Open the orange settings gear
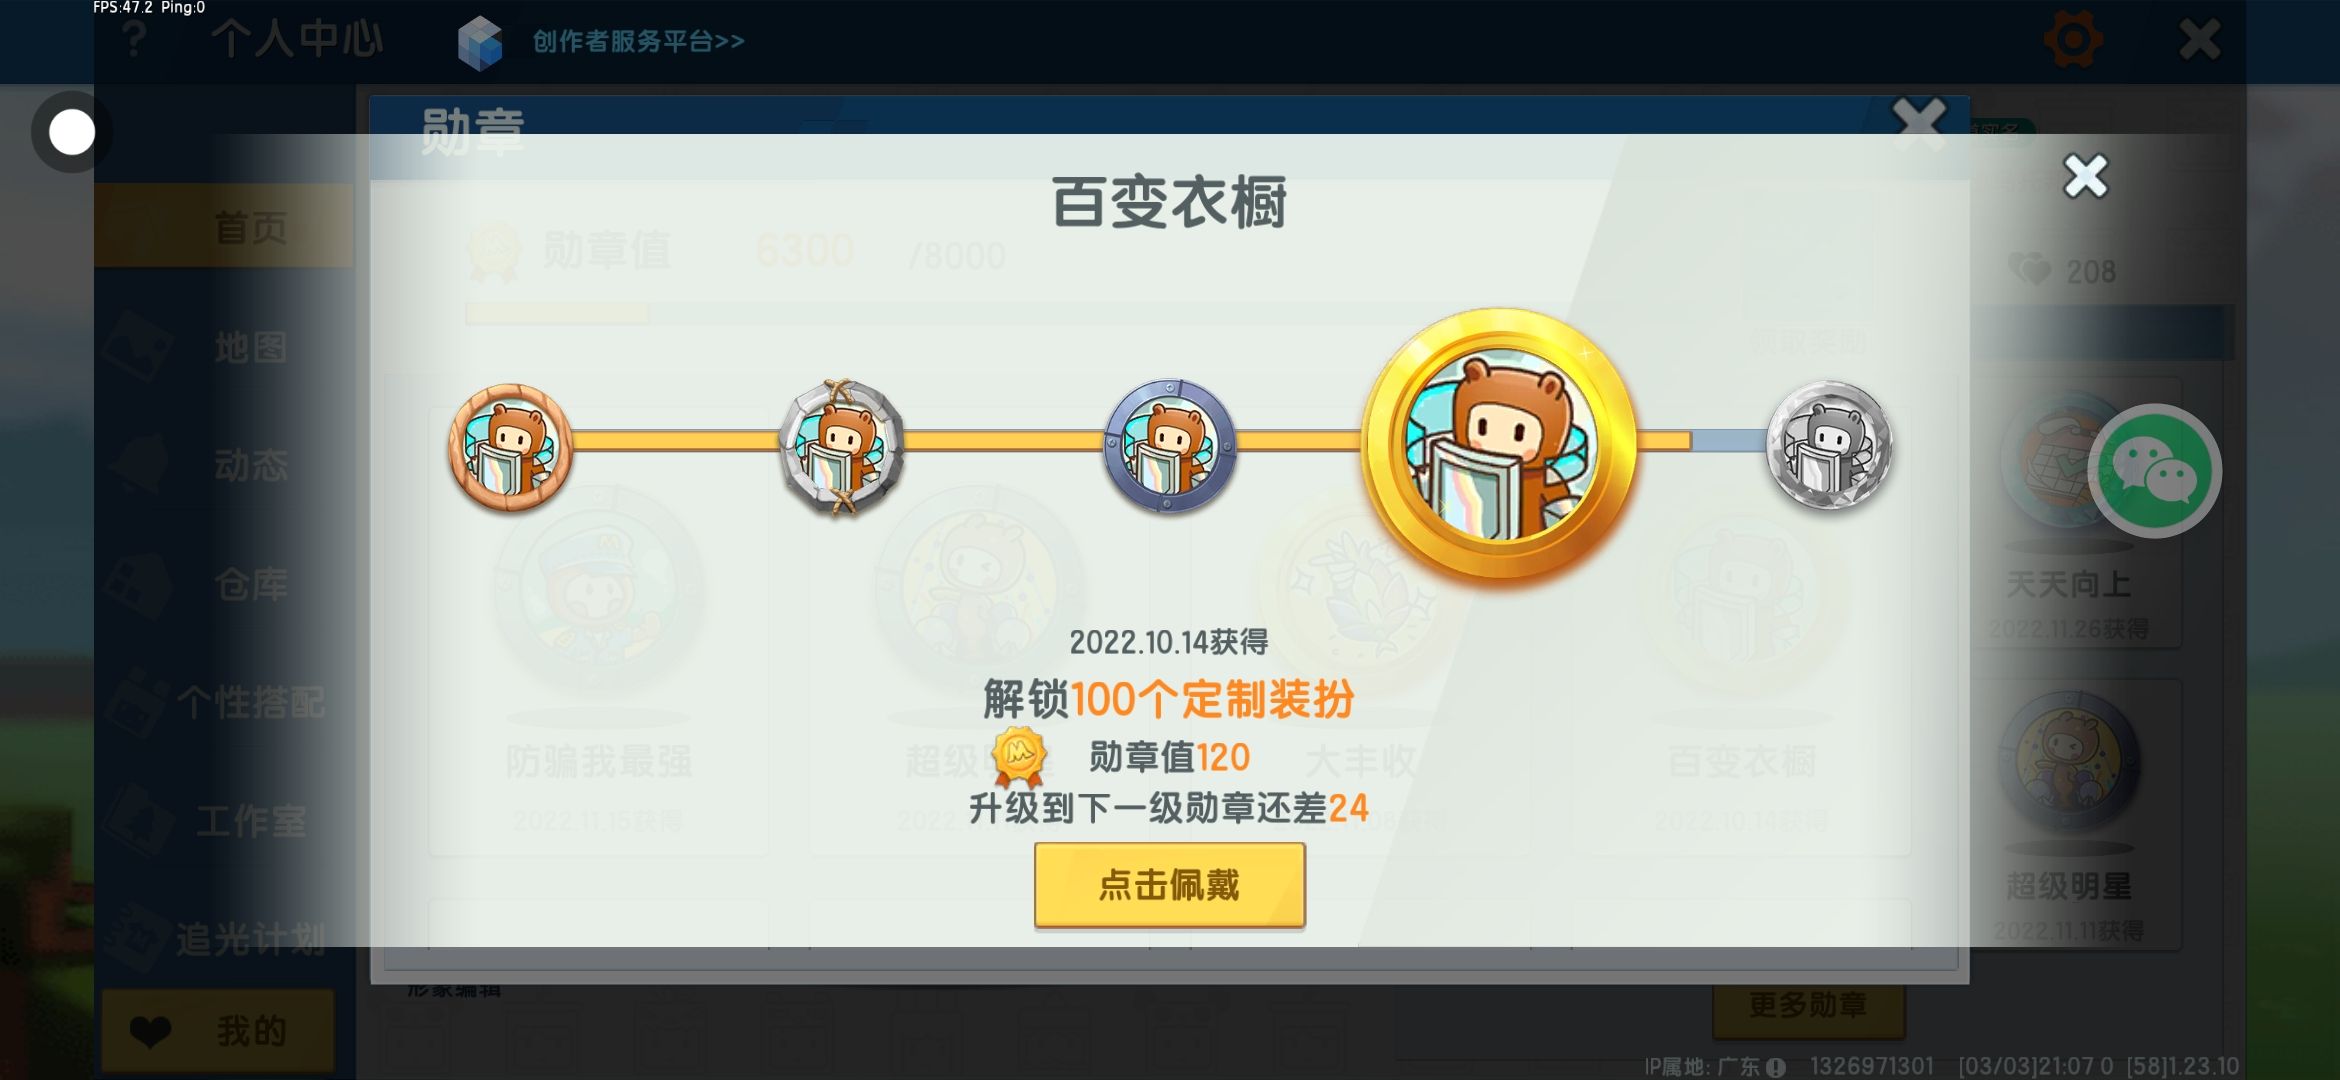Image resolution: width=2340 pixels, height=1080 pixels. coord(2073,40)
